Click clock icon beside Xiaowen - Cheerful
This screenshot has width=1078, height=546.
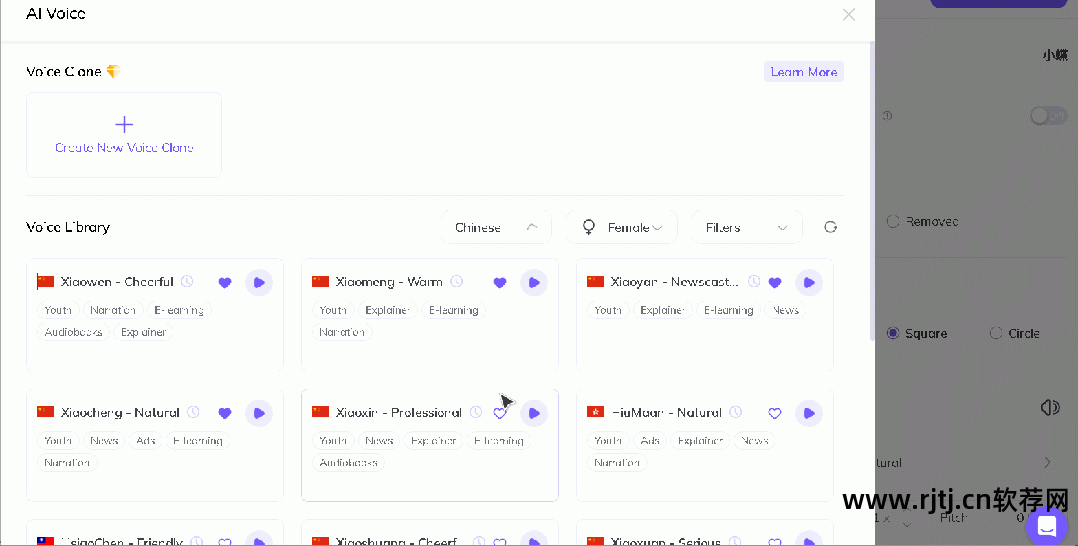point(187,282)
